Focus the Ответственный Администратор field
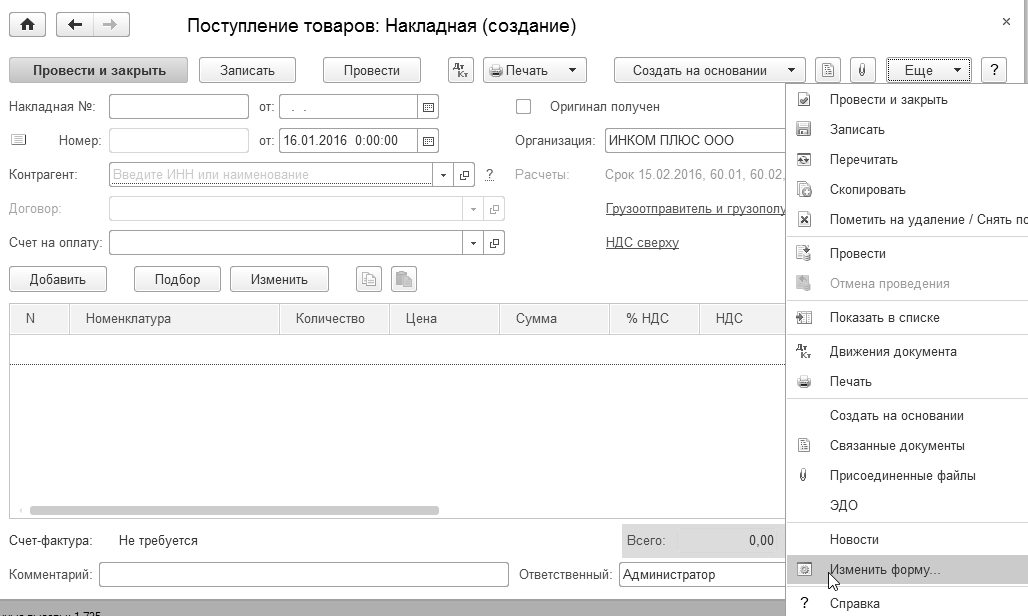The image size is (1028, 616). point(702,575)
